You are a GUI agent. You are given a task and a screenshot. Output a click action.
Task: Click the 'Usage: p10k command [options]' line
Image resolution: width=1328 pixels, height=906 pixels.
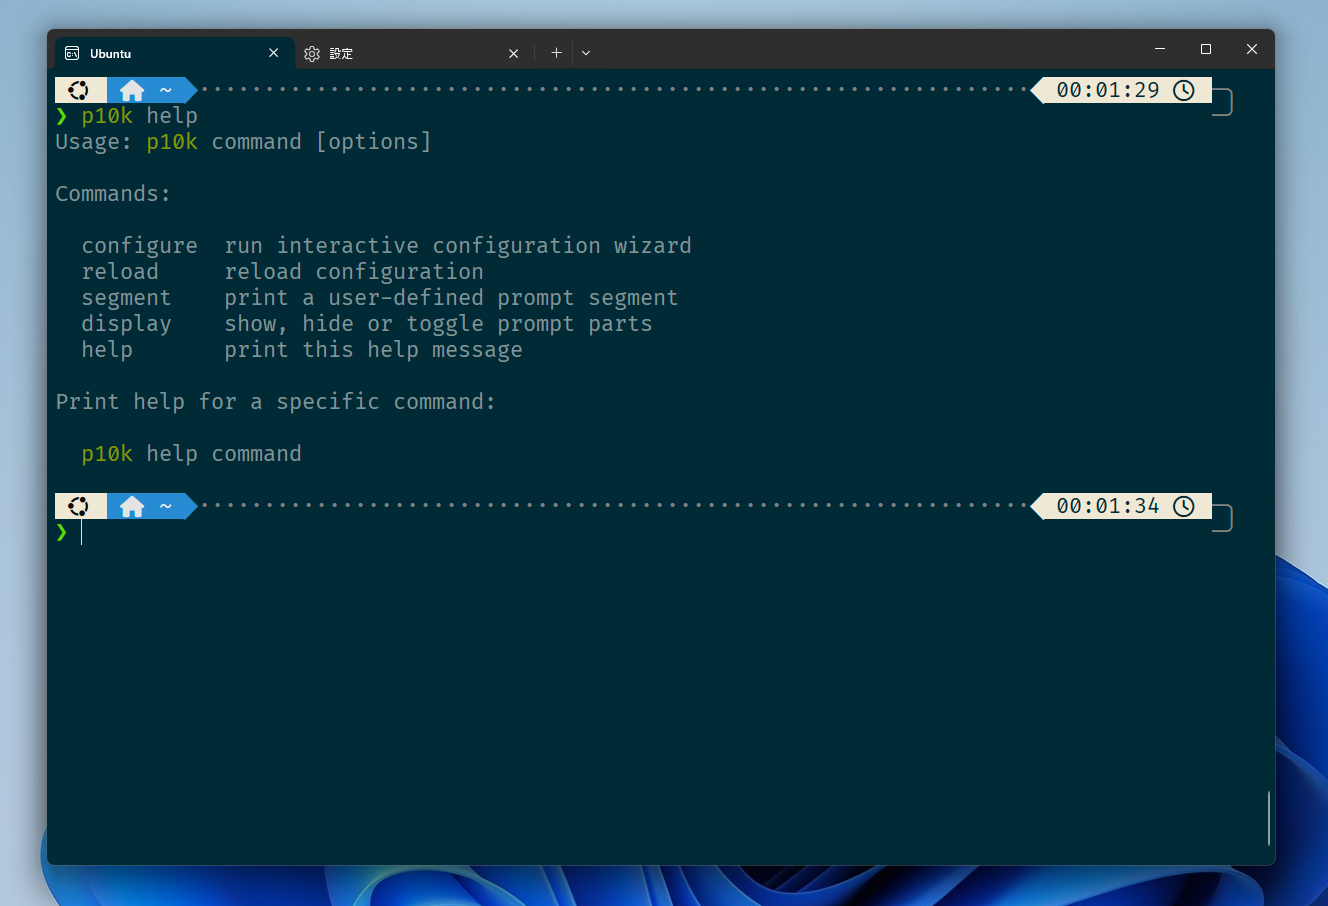pos(243,142)
